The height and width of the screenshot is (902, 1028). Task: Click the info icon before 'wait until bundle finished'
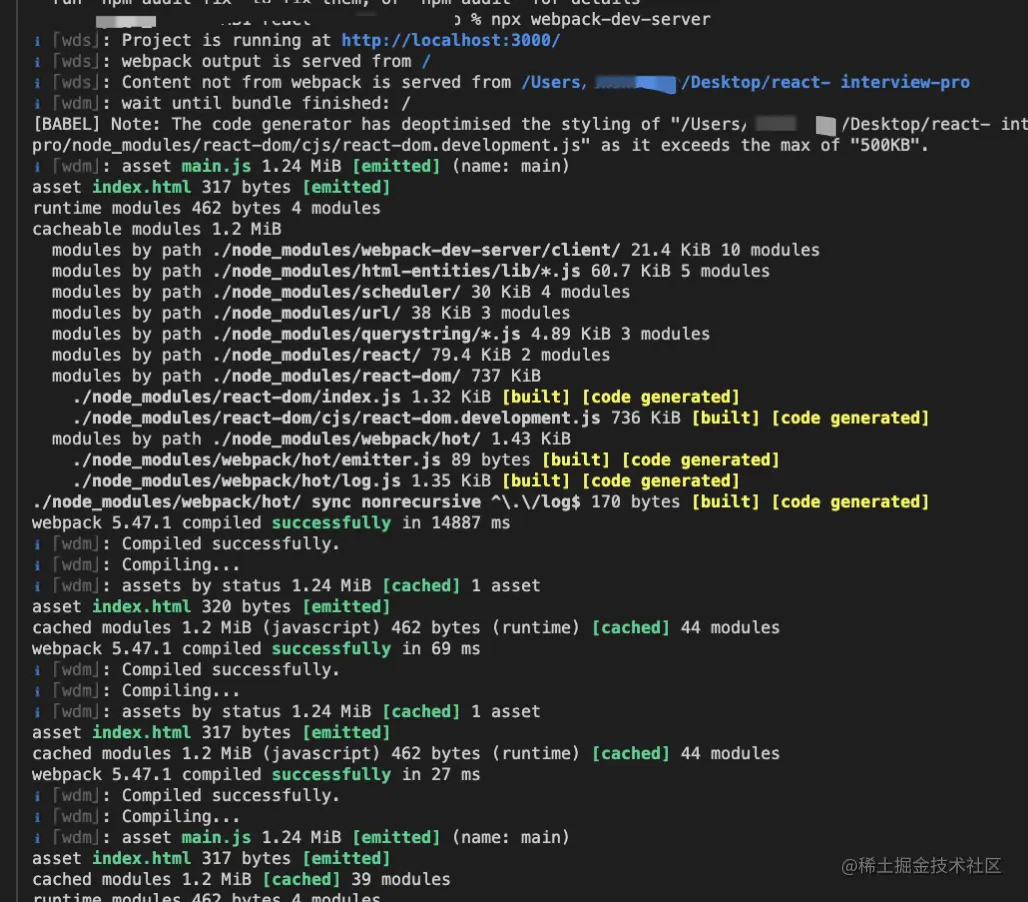[x=37, y=104]
